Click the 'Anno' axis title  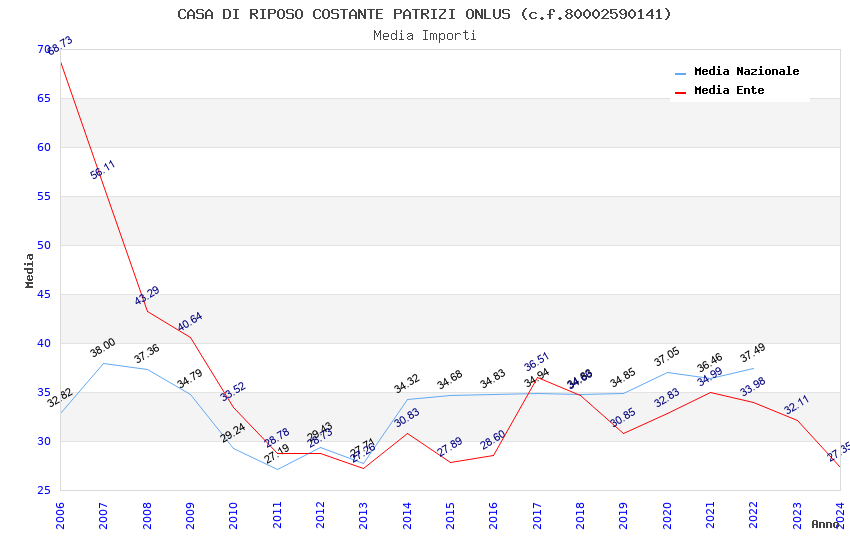[825, 524]
